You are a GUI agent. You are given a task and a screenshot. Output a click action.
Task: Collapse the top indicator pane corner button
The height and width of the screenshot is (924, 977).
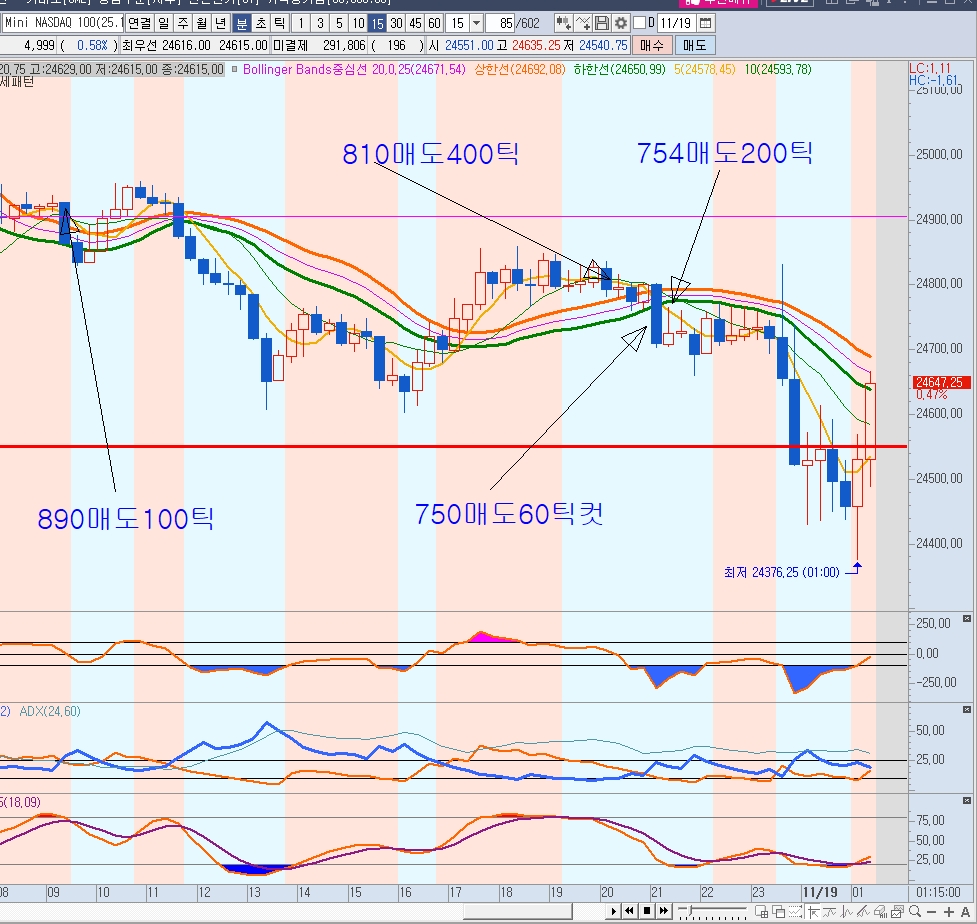pyautogui.click(x=966, y=619)
